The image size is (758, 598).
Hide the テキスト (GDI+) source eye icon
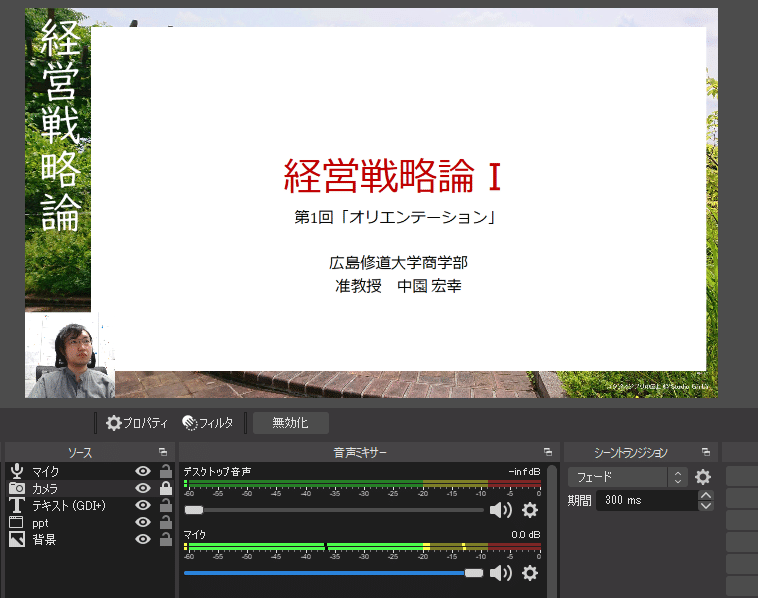point(143,505)
